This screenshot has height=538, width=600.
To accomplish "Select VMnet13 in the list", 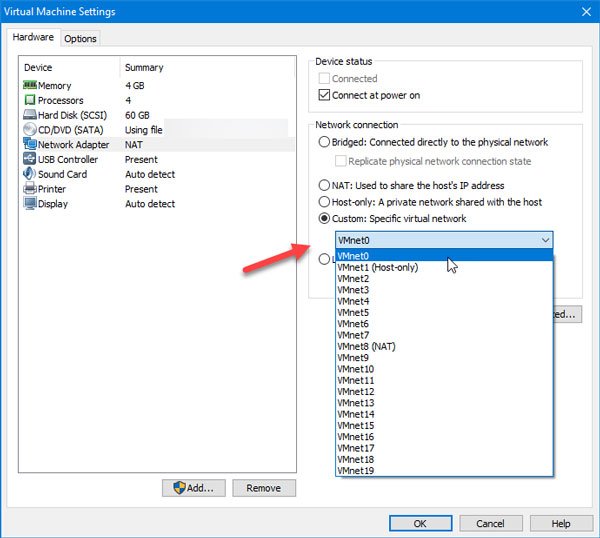I will coord(444,403).
